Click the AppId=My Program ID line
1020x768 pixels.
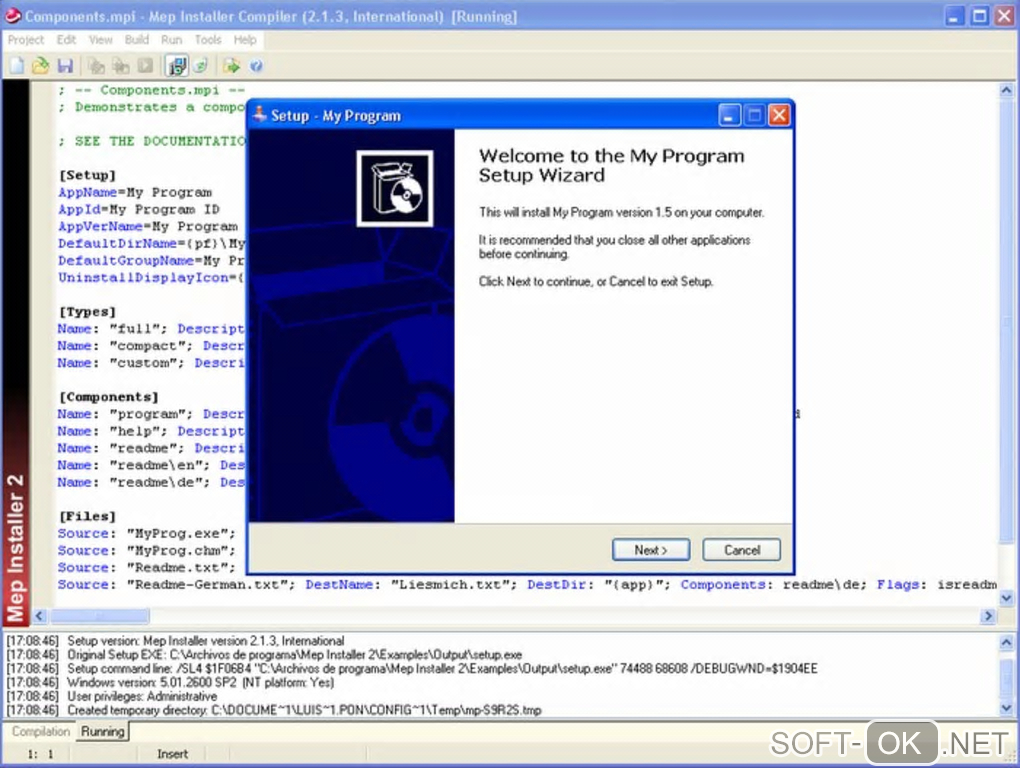coord(139,209)
